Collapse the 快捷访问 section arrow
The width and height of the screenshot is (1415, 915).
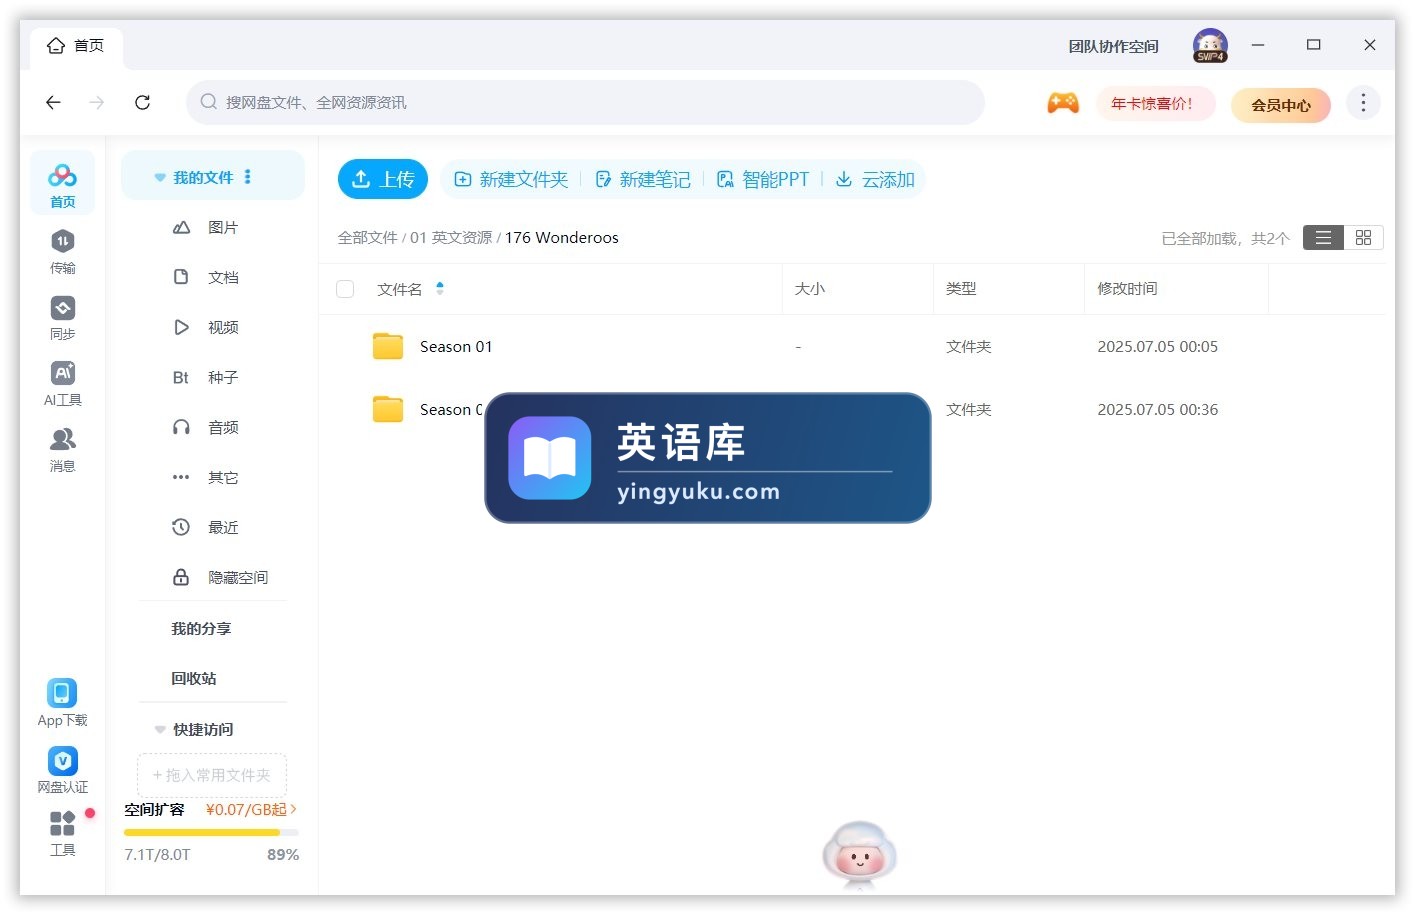(x=160, y=730)
